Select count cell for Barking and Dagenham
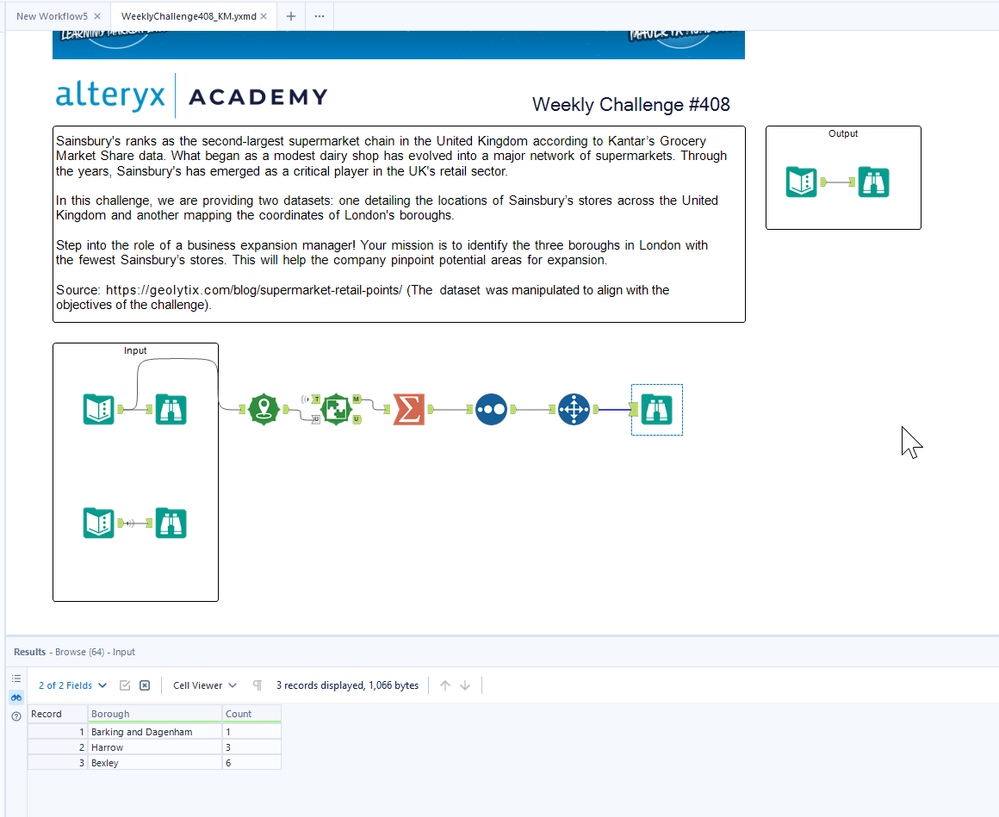This screenshot has height=817, width=999. coord(252,732)
